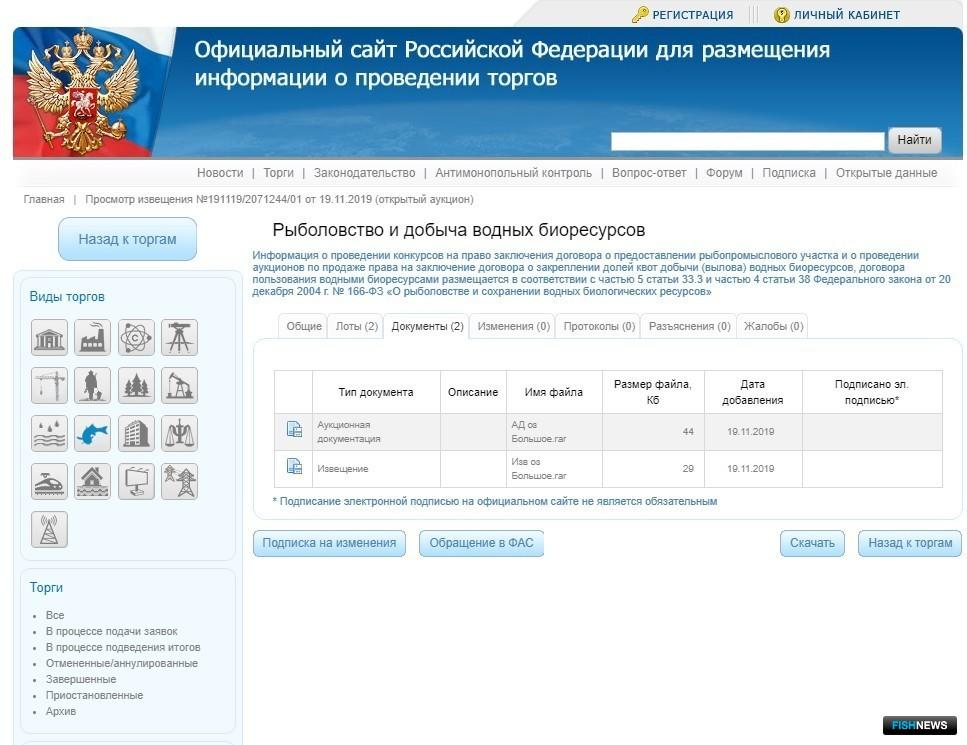
Task: Open the Лоты (2) tab
Action: tap(356, 326)
